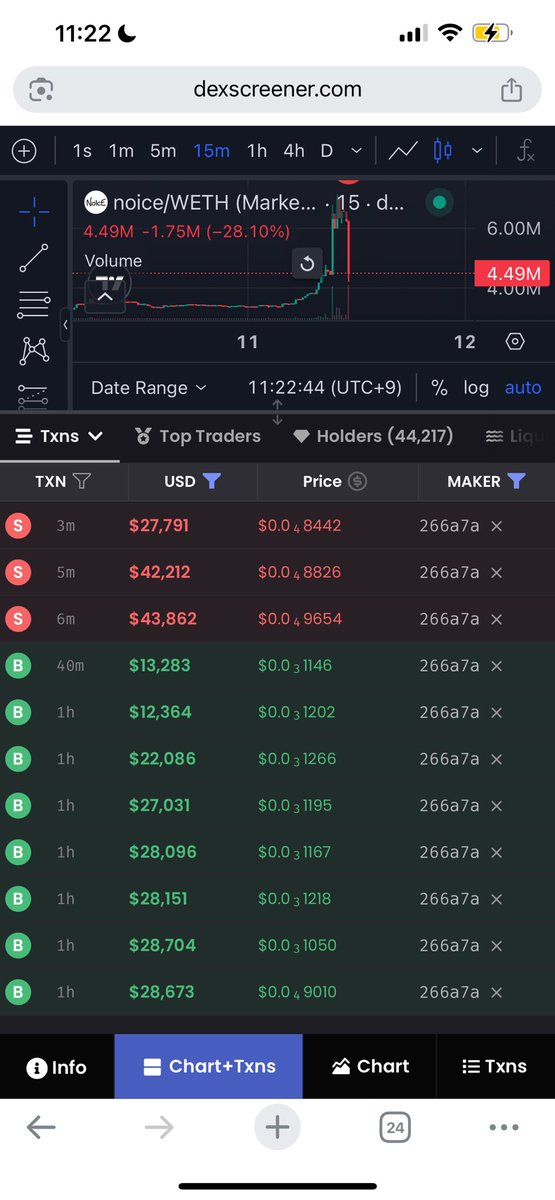Open the Info bottom tab

57,1067
